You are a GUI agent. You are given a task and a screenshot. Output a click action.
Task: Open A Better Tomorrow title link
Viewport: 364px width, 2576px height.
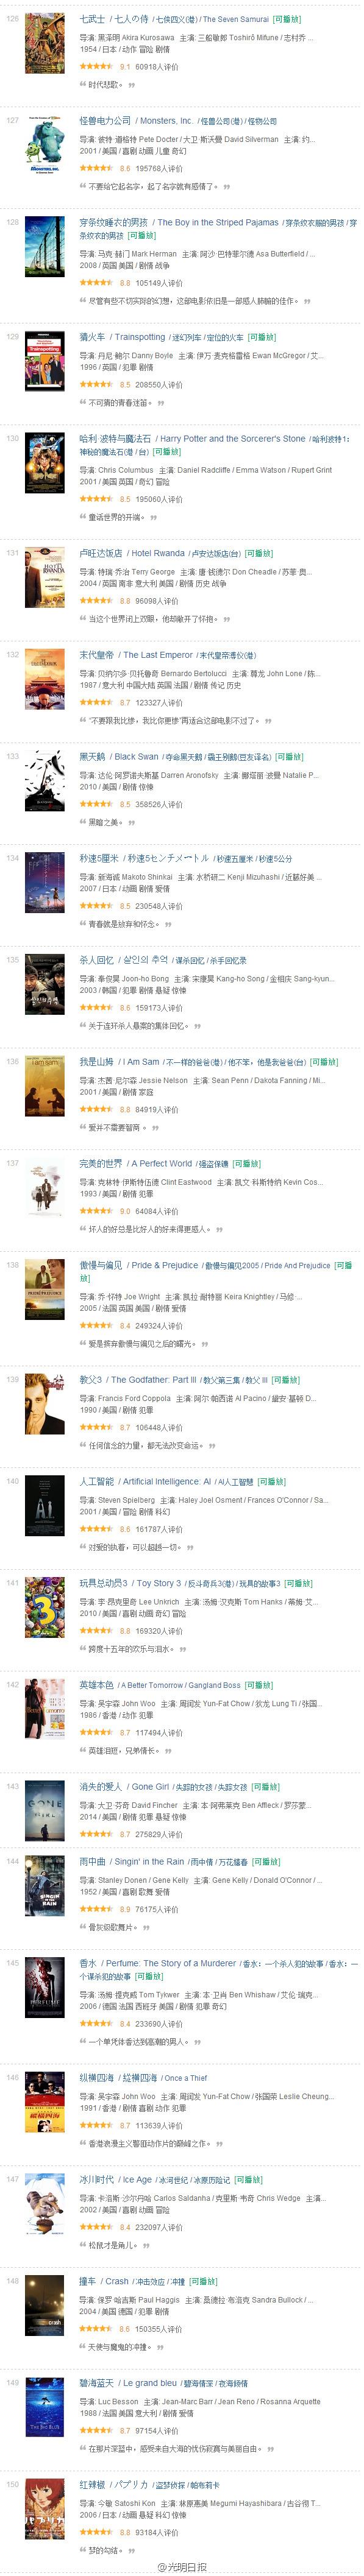pyautogui.click(x=160, y=1685)
